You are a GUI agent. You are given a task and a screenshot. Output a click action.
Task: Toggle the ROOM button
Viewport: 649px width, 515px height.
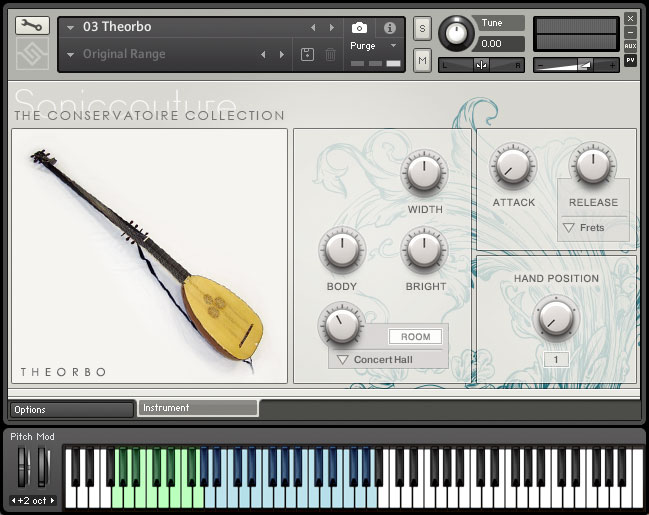point(415,337)
